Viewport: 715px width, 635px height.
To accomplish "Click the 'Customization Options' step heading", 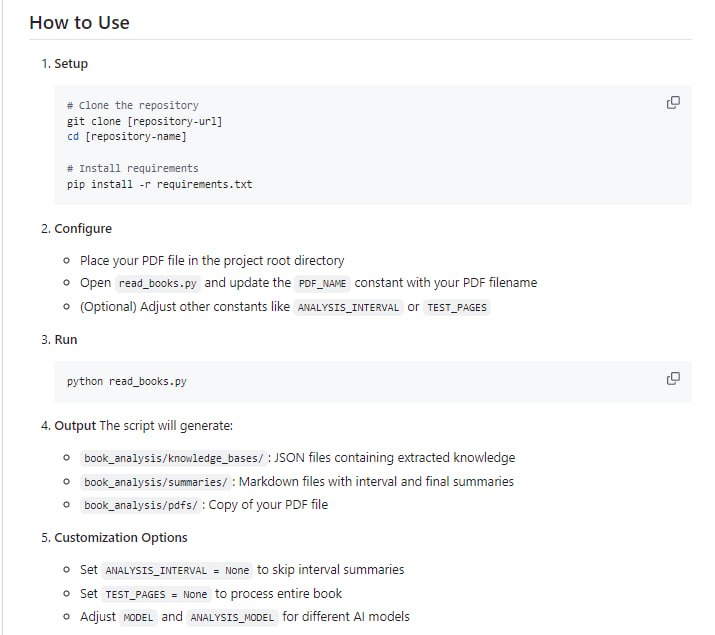I will click(x=123, y=537).
